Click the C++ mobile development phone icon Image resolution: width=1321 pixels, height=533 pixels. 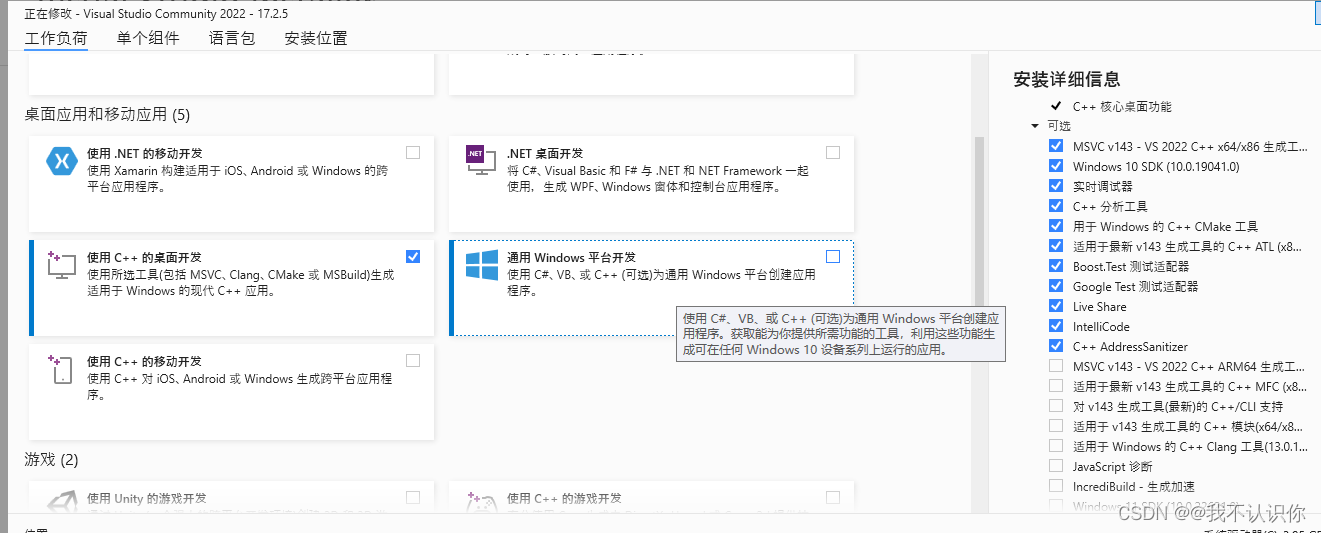point(62,369)
